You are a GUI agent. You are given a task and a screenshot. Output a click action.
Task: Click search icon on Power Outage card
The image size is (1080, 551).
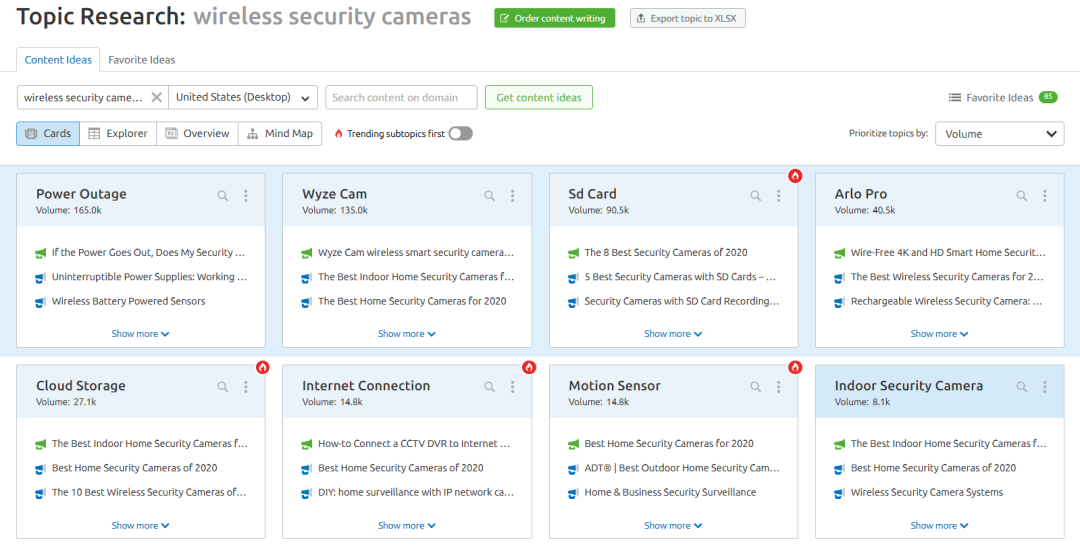point(222,196)
